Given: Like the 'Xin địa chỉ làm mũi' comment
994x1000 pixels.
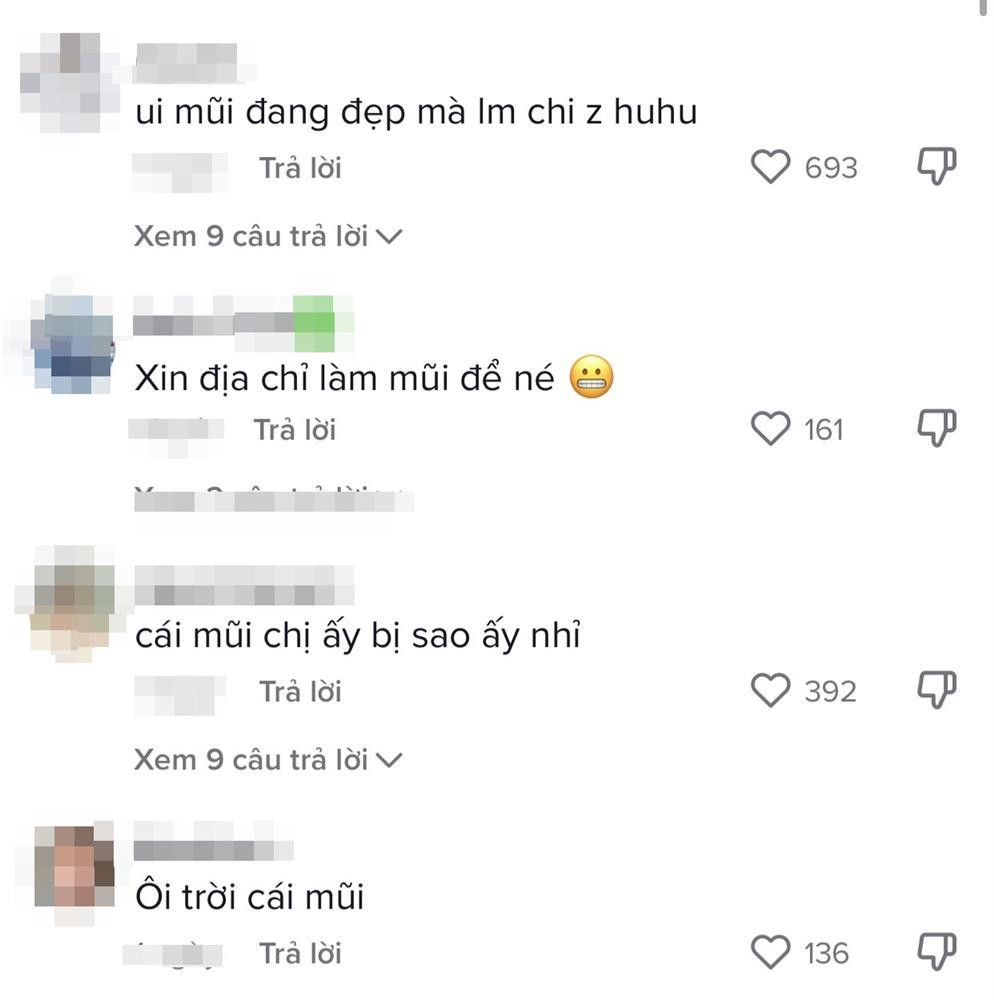Looking at the screenshot, I should (770, 428).
